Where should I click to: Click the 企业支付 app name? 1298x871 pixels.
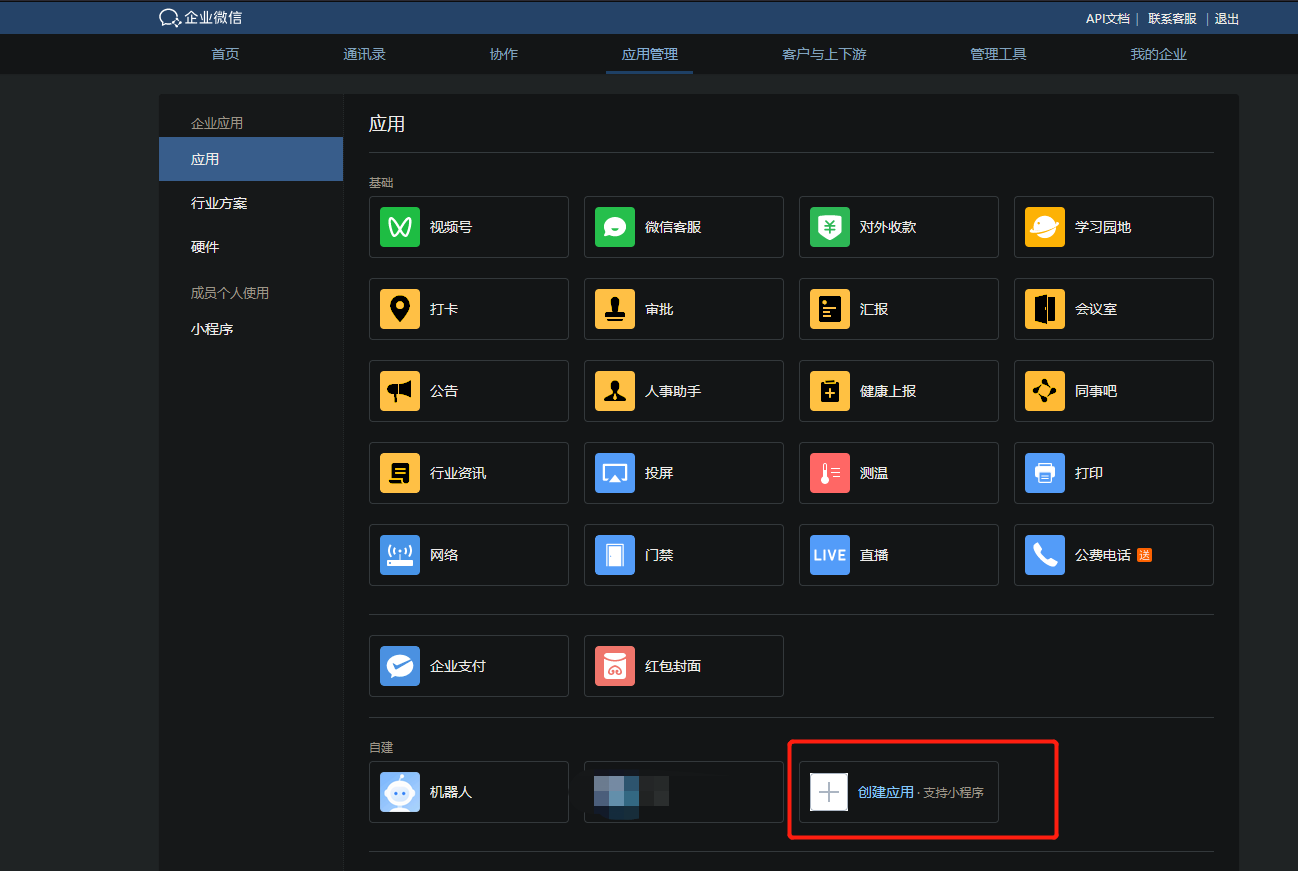(458, 666)
